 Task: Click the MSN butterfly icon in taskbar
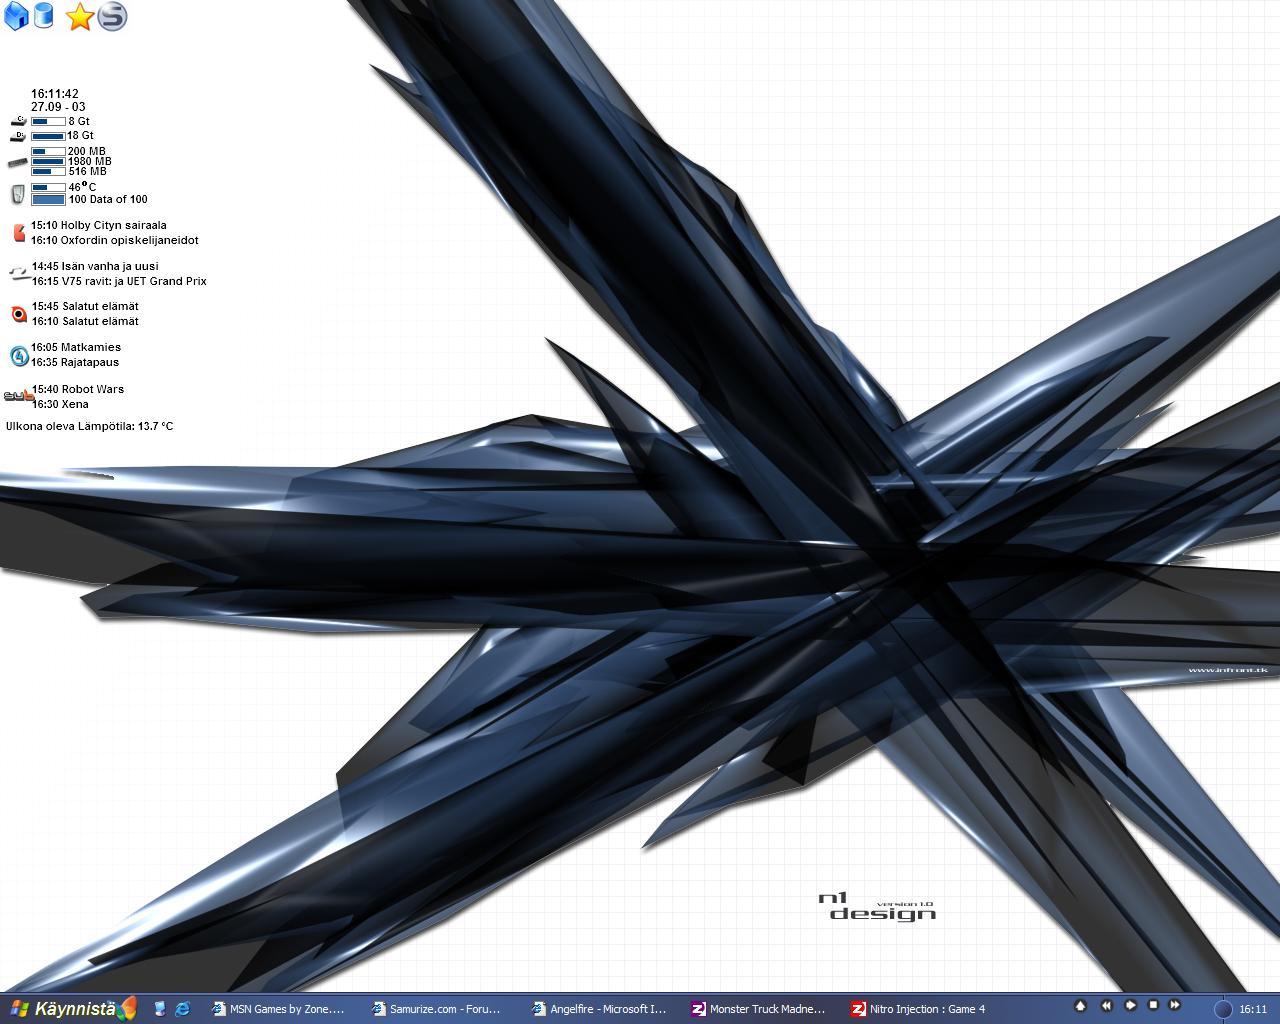coord(127,1009)
